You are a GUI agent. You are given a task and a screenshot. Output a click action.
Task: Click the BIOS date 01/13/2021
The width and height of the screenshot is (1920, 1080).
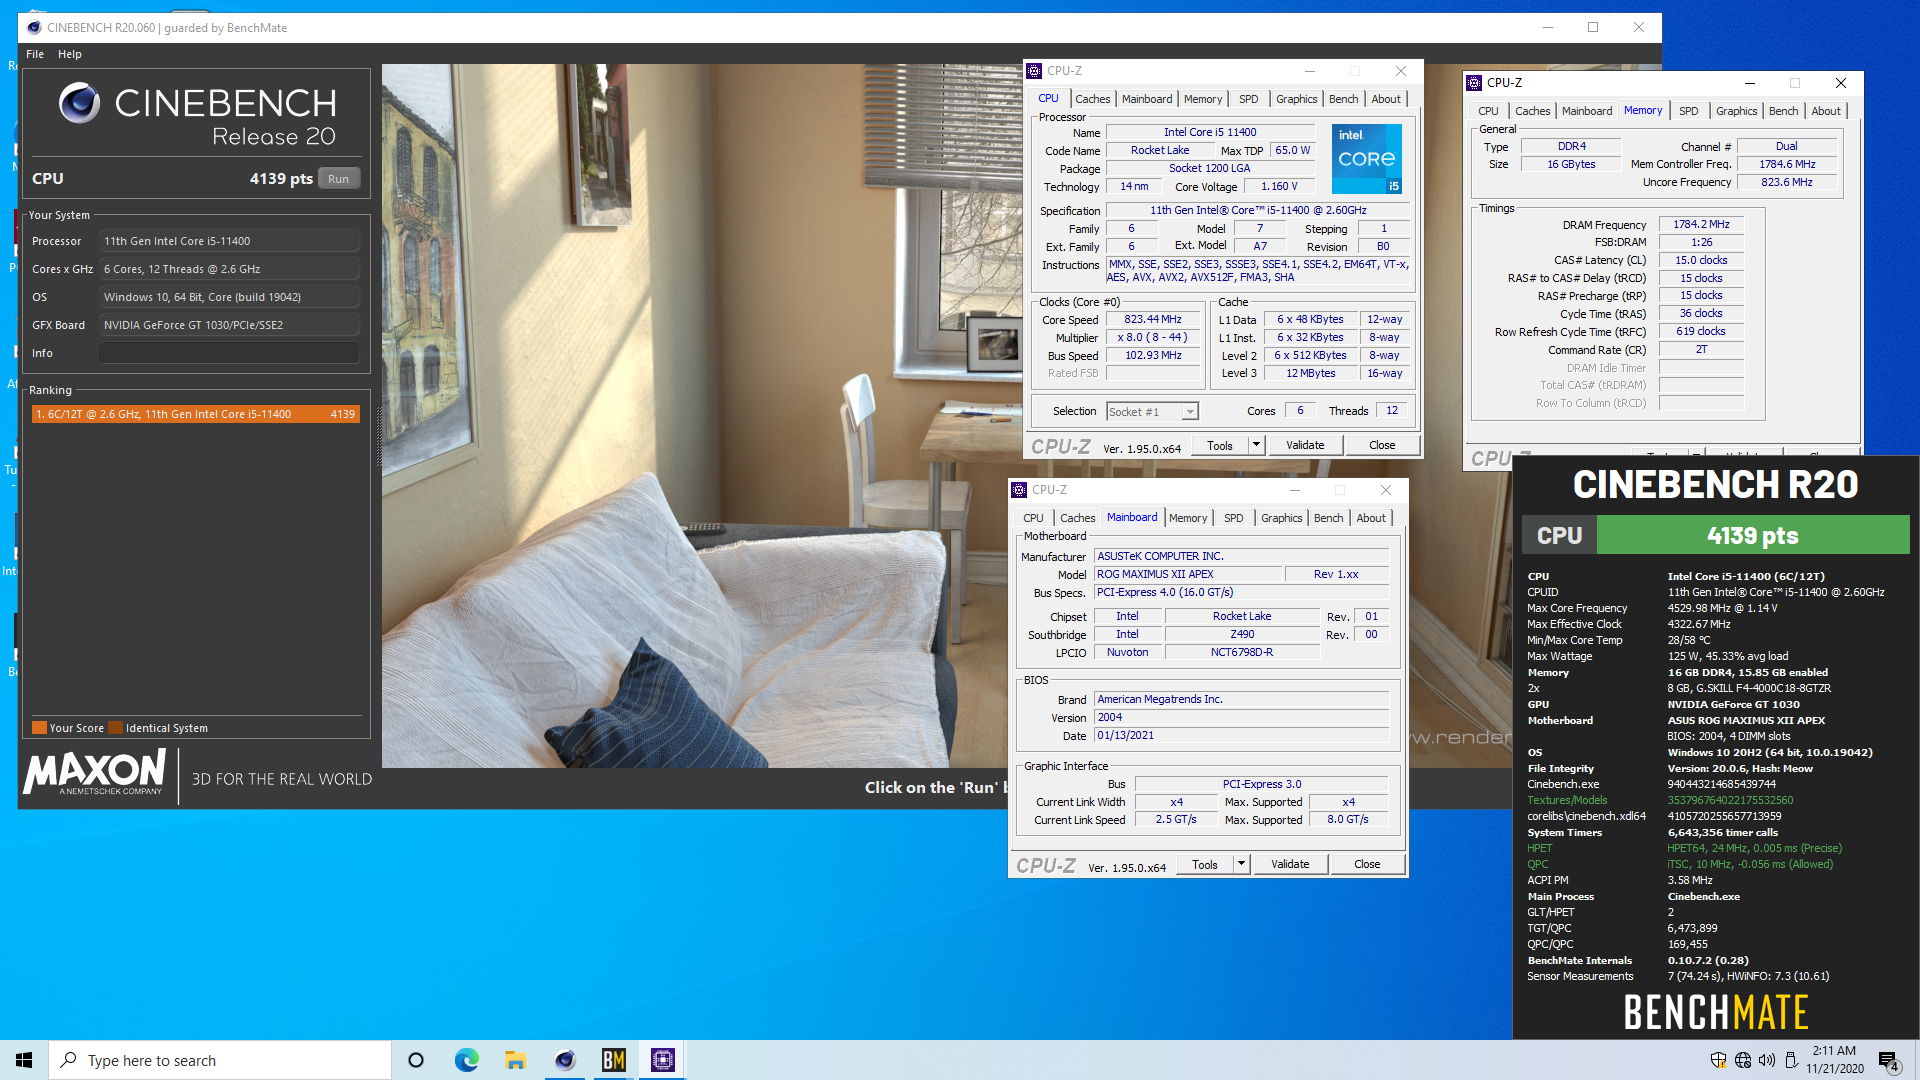point(1241,735)
